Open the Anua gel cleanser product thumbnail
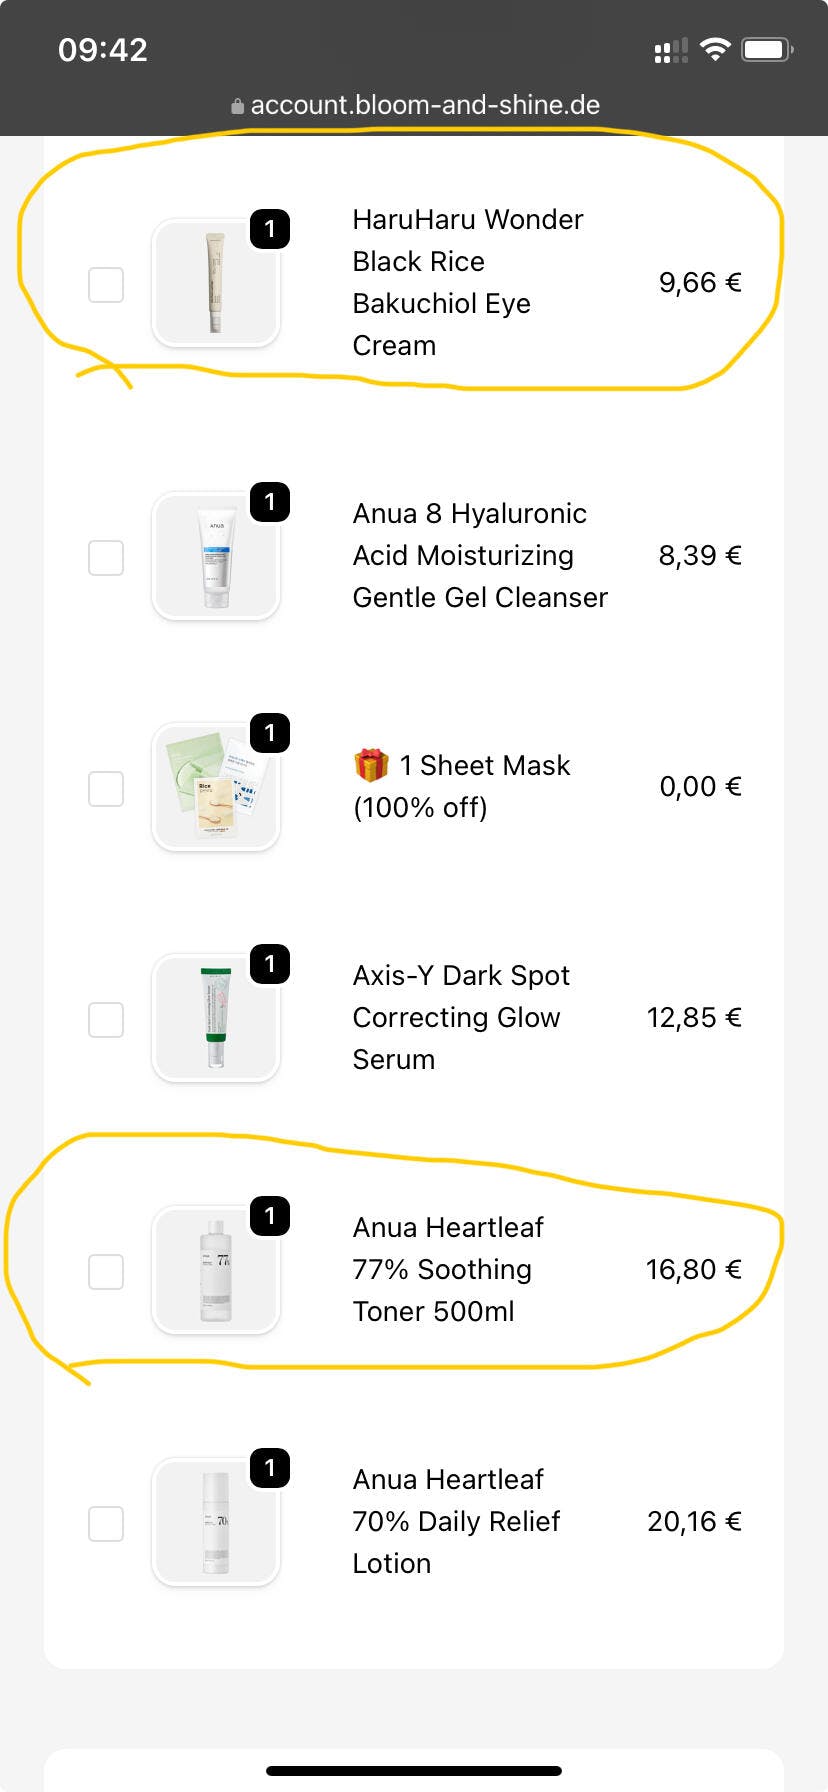This screenshot has width=828, height=1792. pos(216,556)
